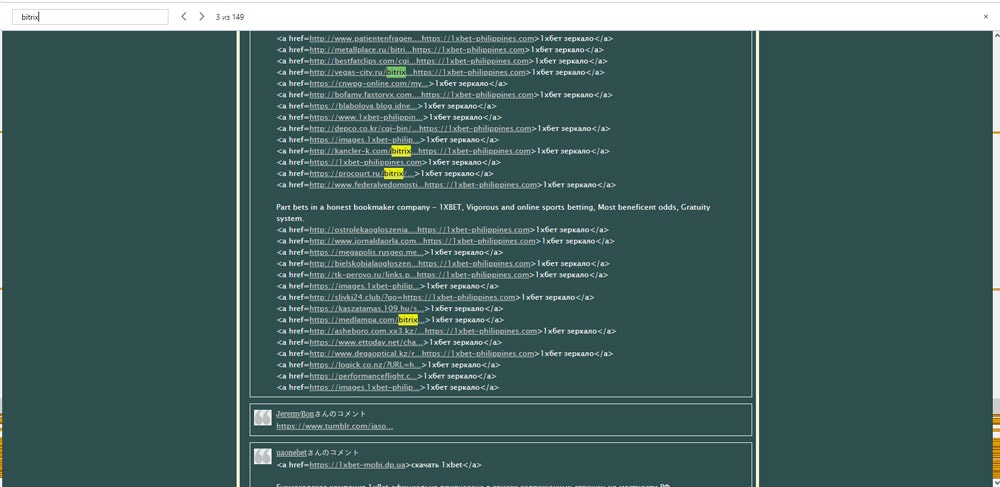Click the 'скачать 1xbet' text
1000x487 pixels.
(436, 465)
